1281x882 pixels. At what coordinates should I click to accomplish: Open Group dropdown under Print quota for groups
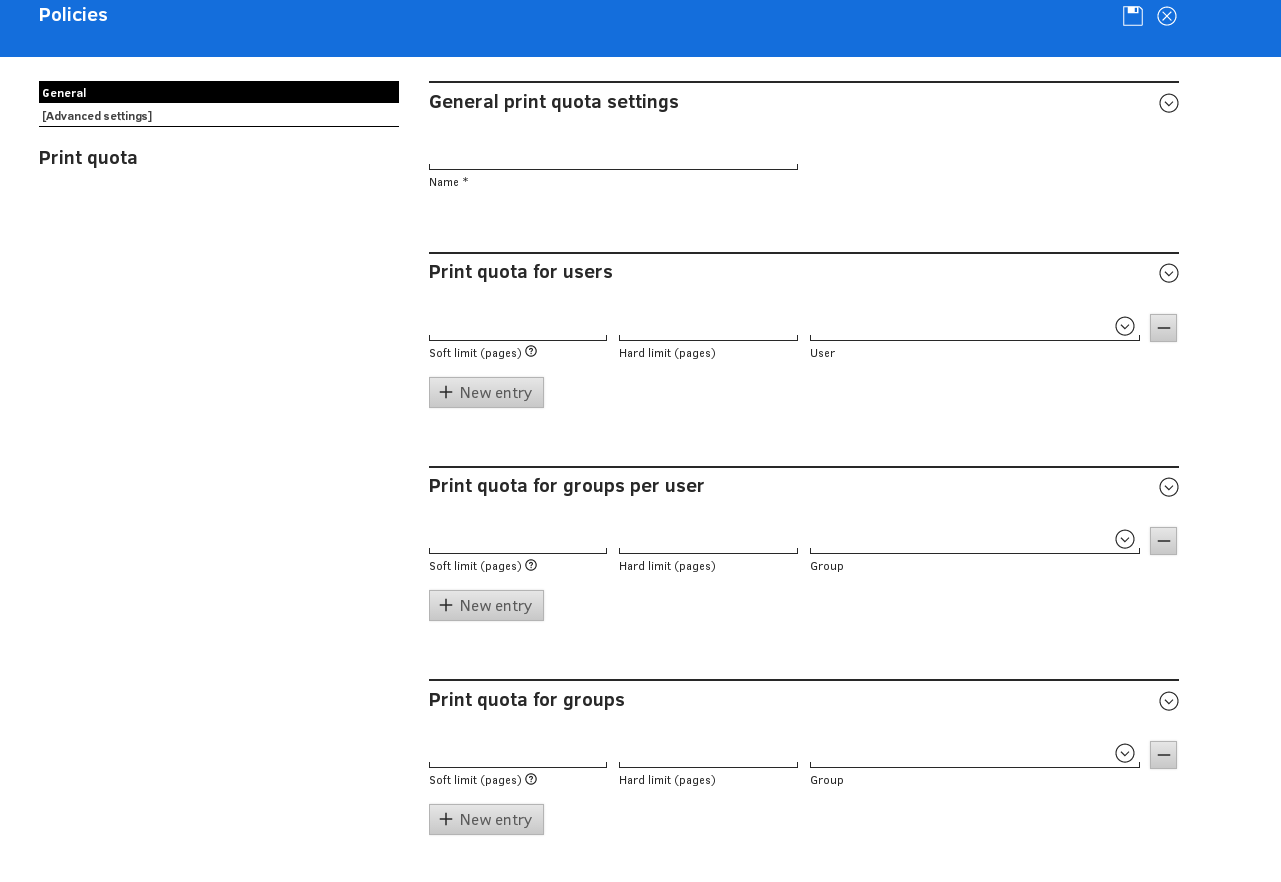(x=1124, y=753)
